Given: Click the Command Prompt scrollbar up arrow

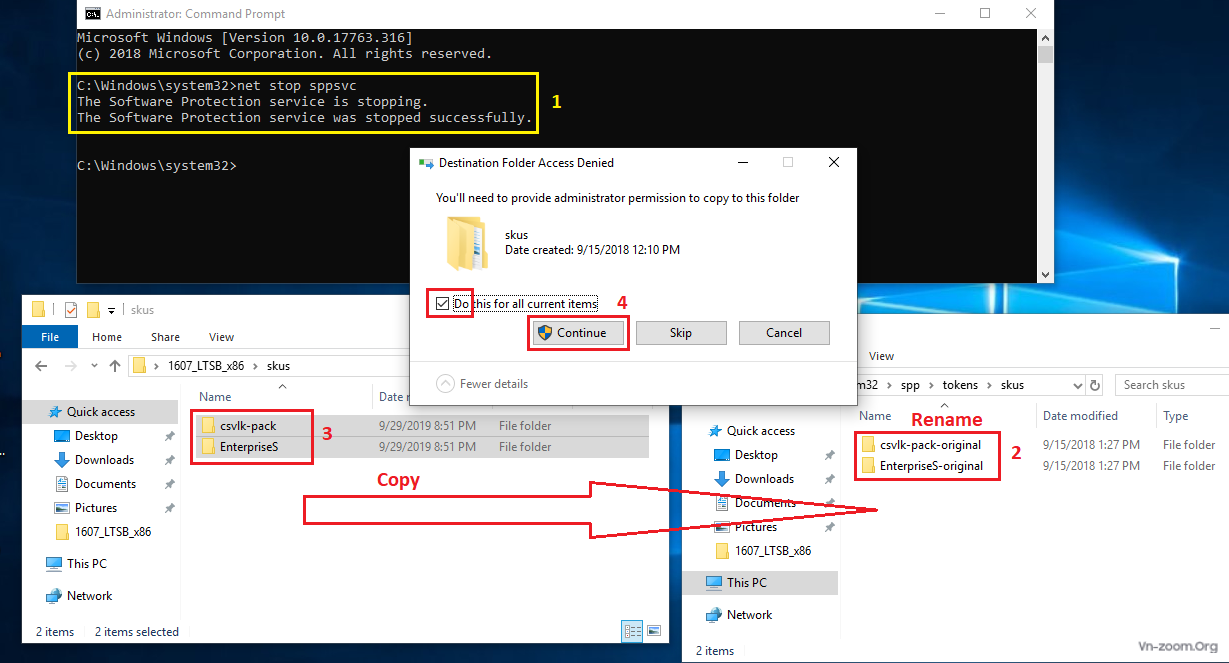Looking at the screenshot, I should click(1045, 36).
